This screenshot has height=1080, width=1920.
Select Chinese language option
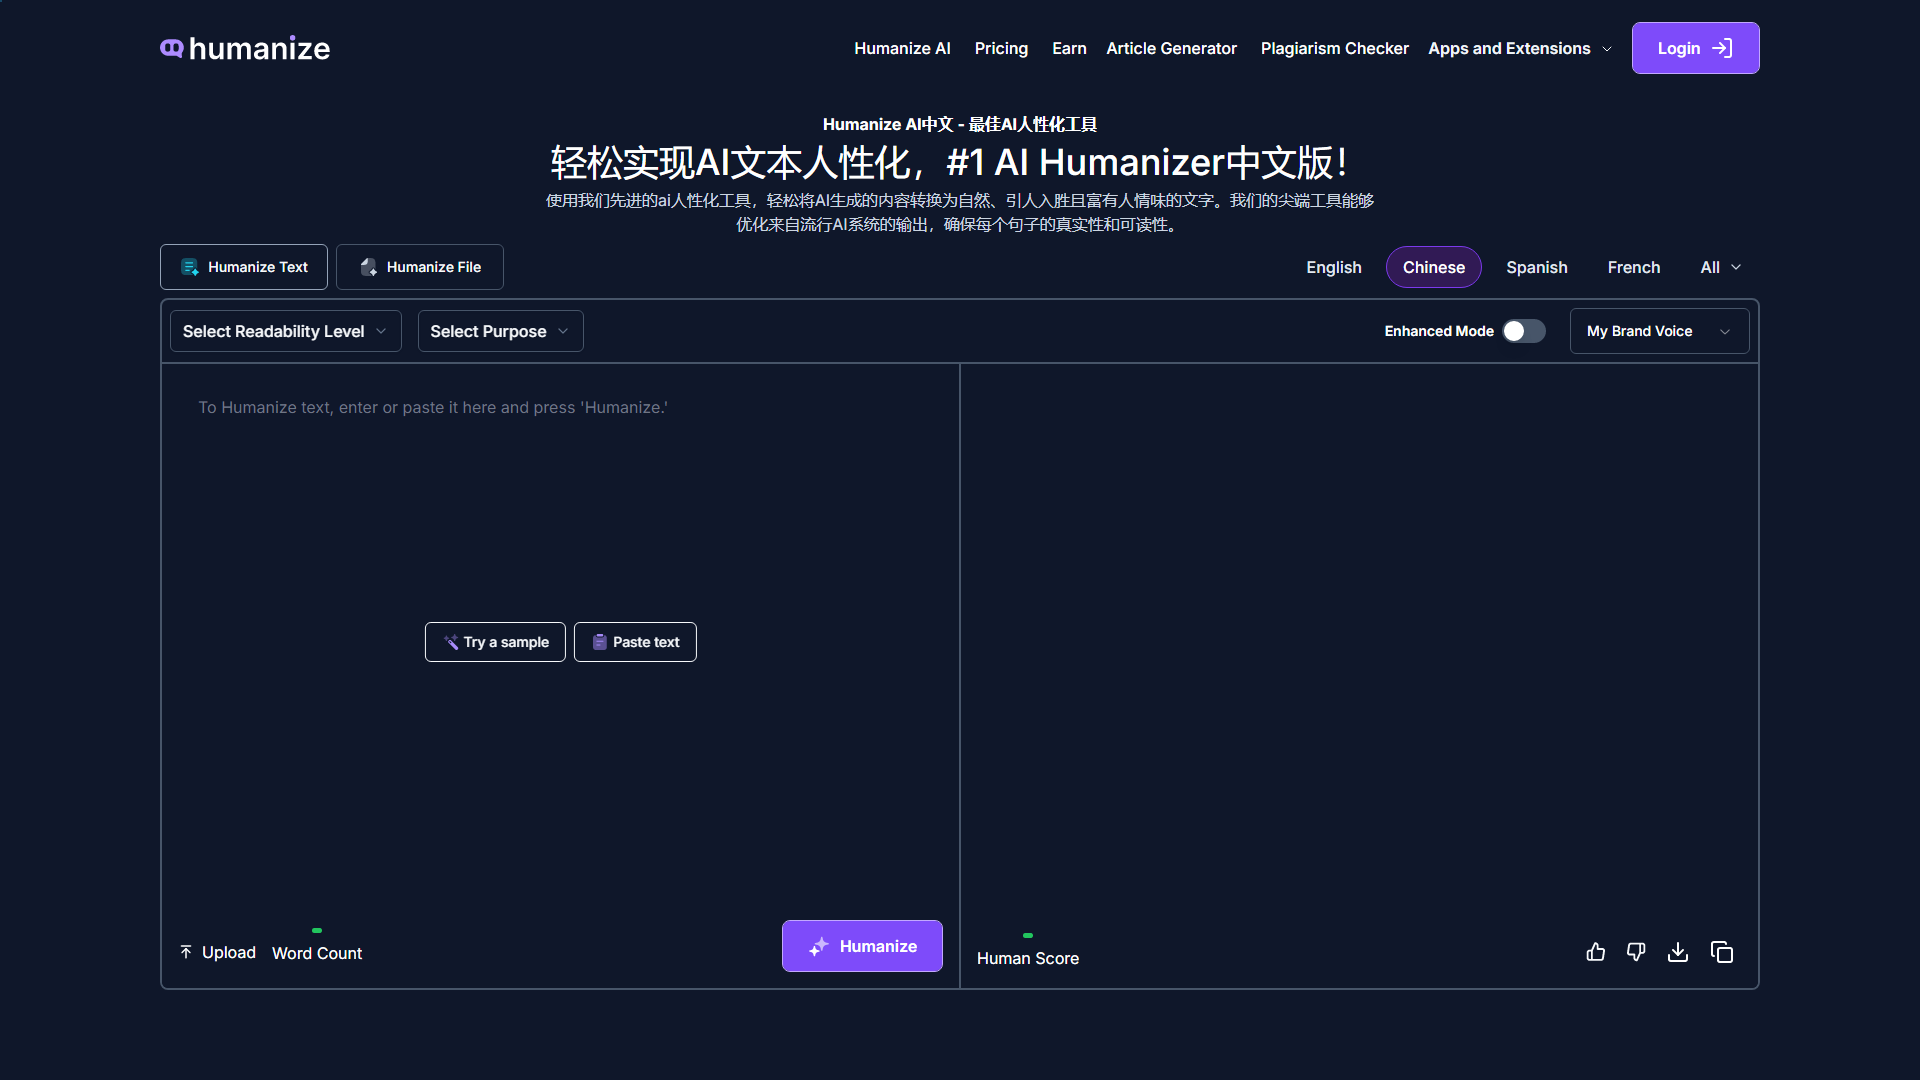point(1433,267)
